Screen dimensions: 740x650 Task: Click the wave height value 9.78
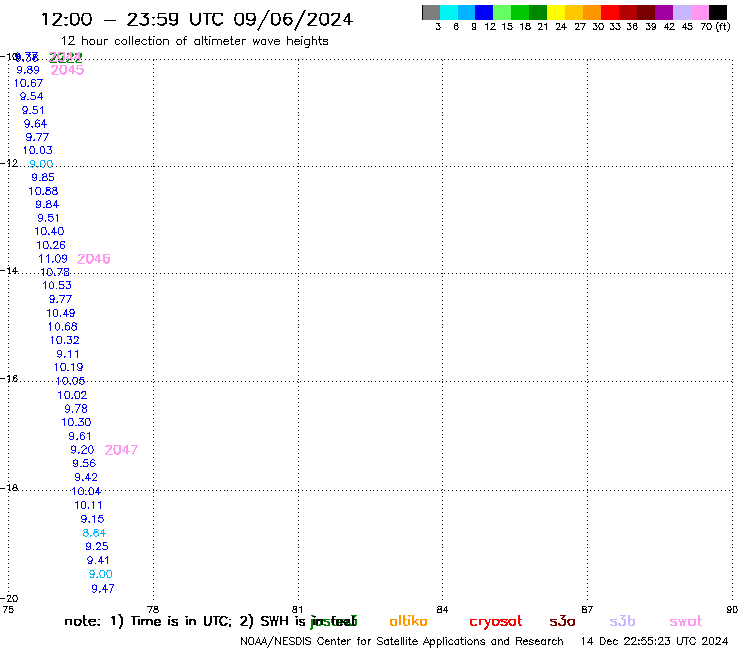tap(76, 409)
